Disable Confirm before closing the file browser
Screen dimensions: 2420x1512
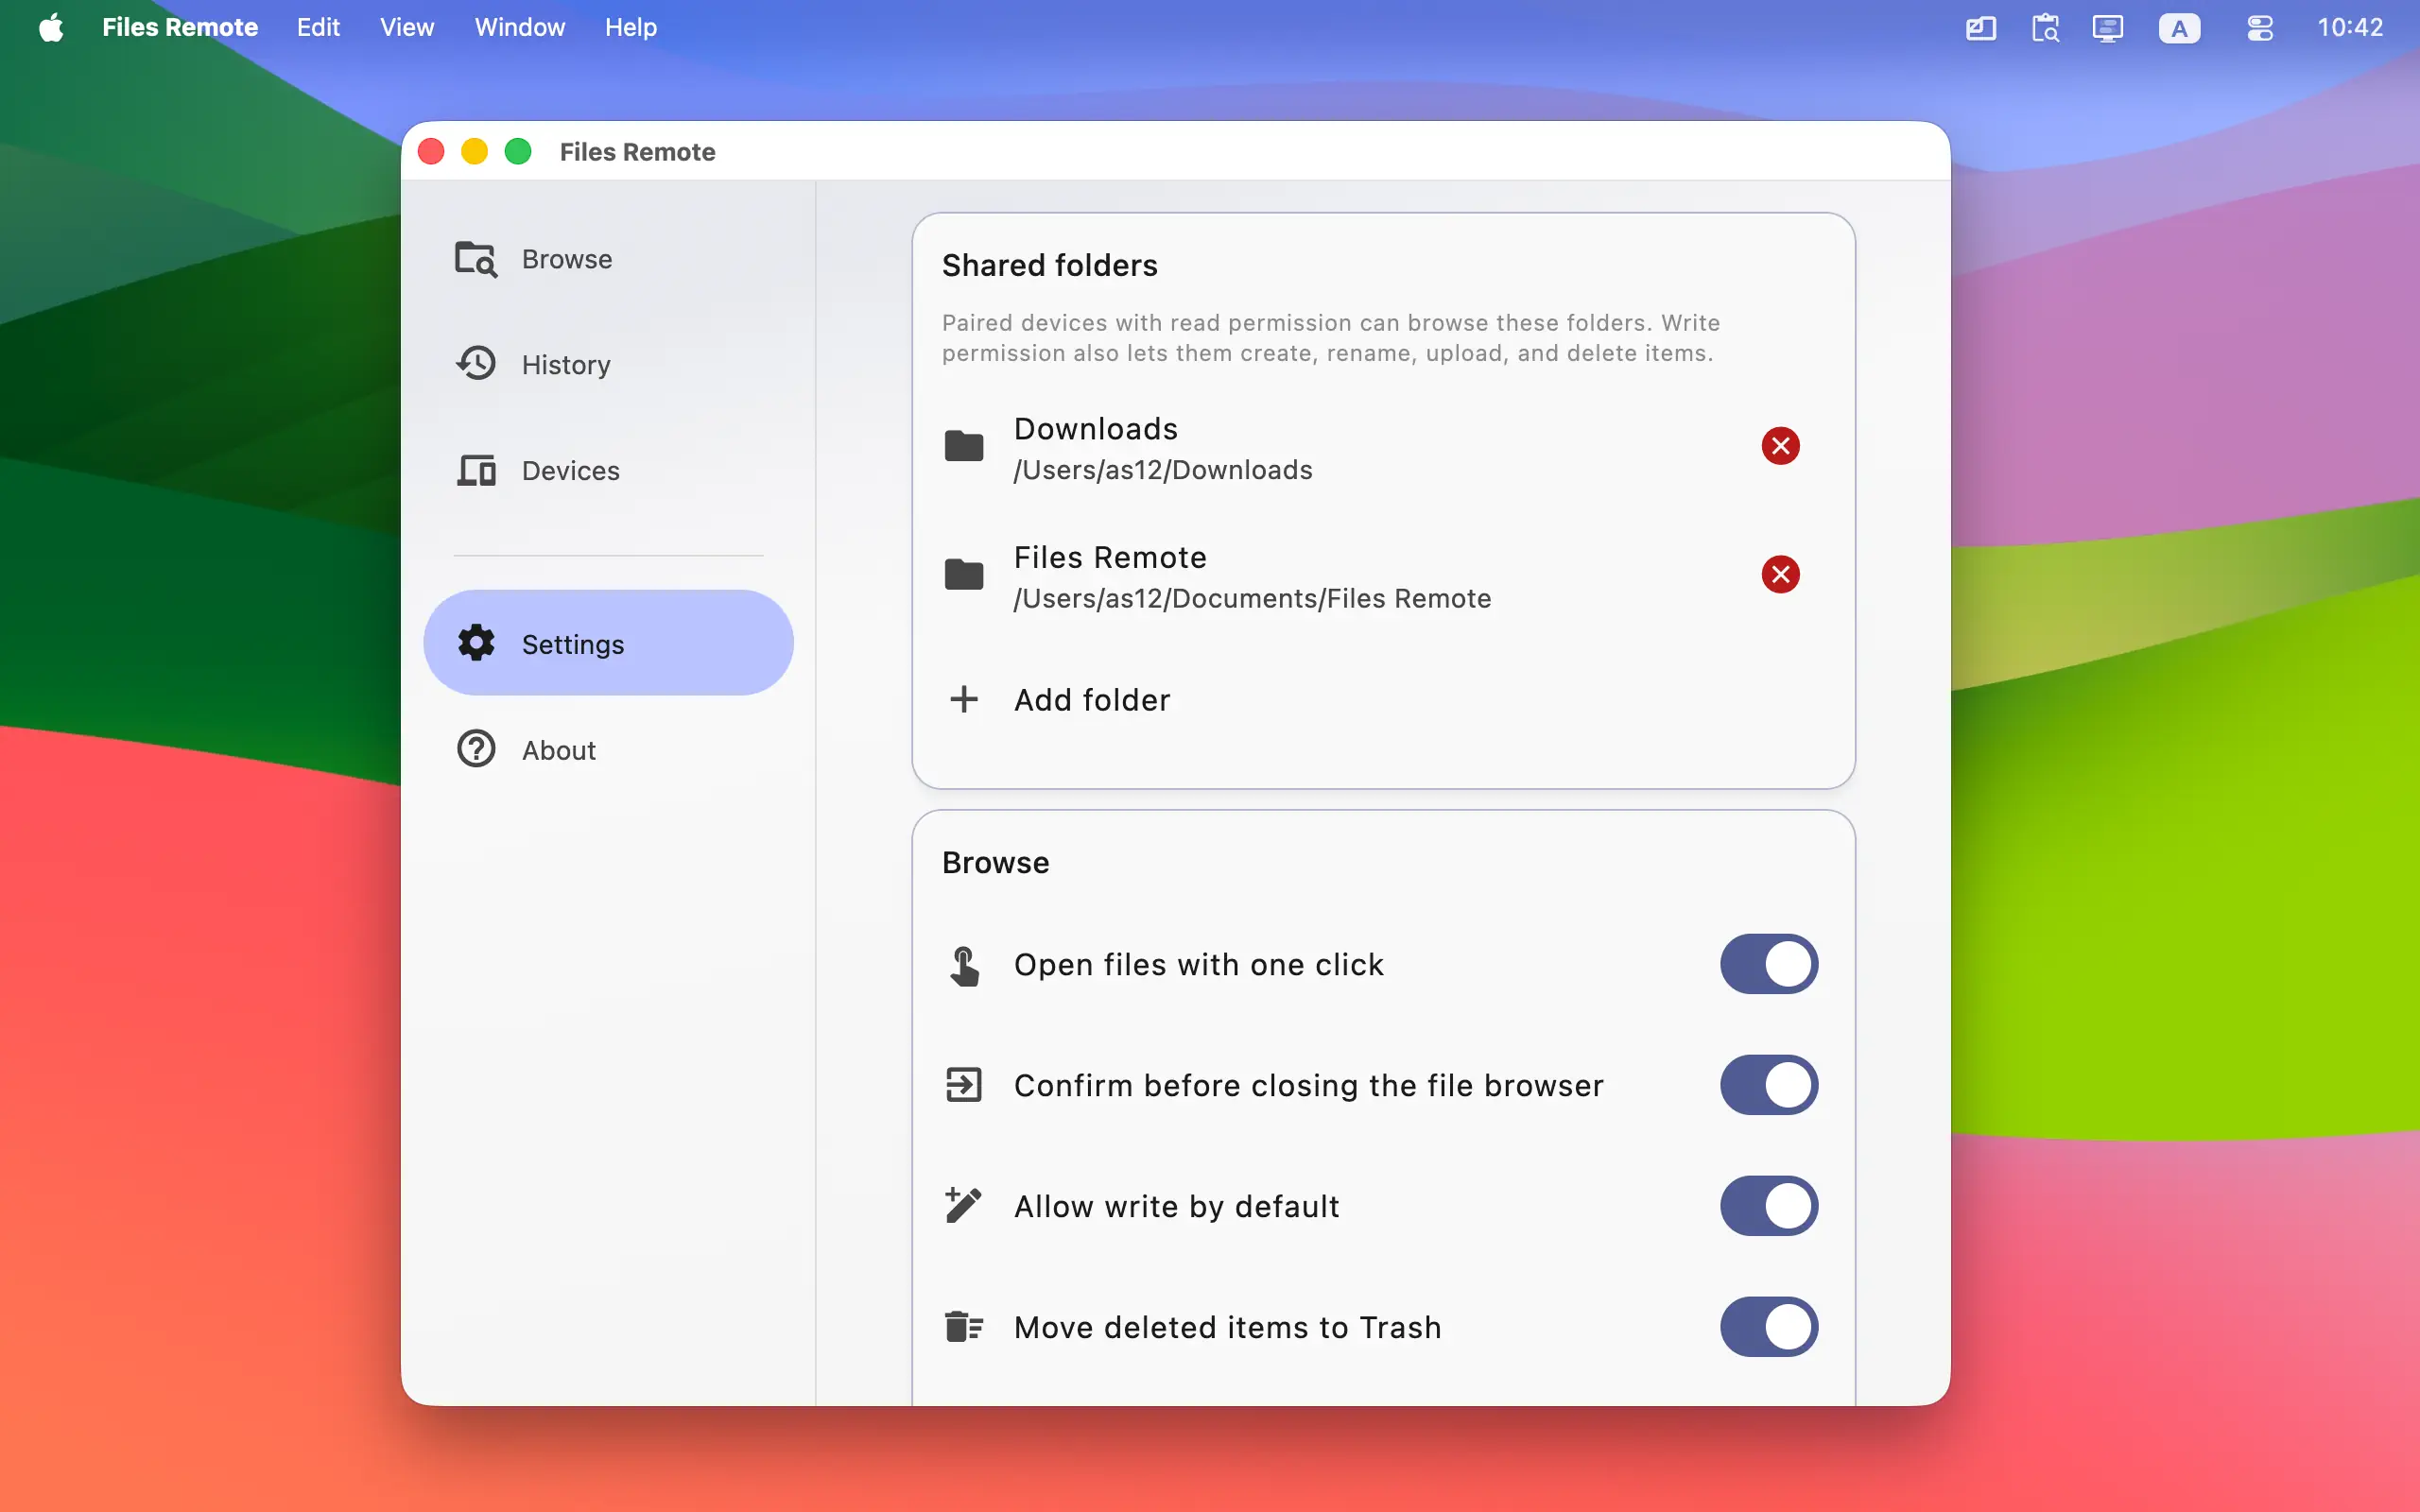coord(1768,1085)
